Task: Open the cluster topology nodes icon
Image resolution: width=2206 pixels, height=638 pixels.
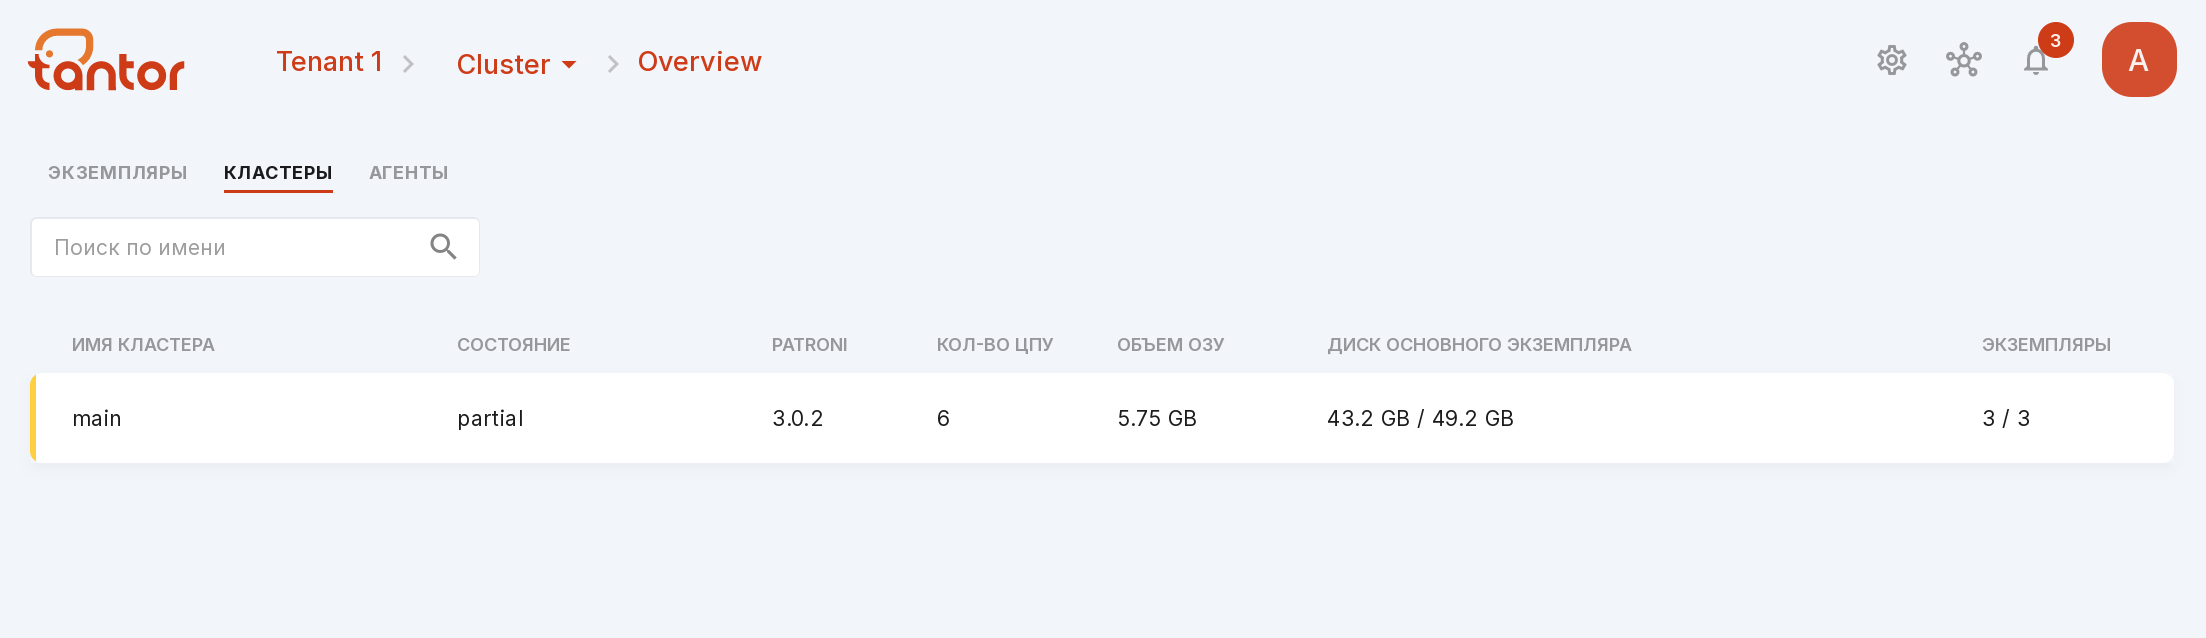Action: 1963,61
